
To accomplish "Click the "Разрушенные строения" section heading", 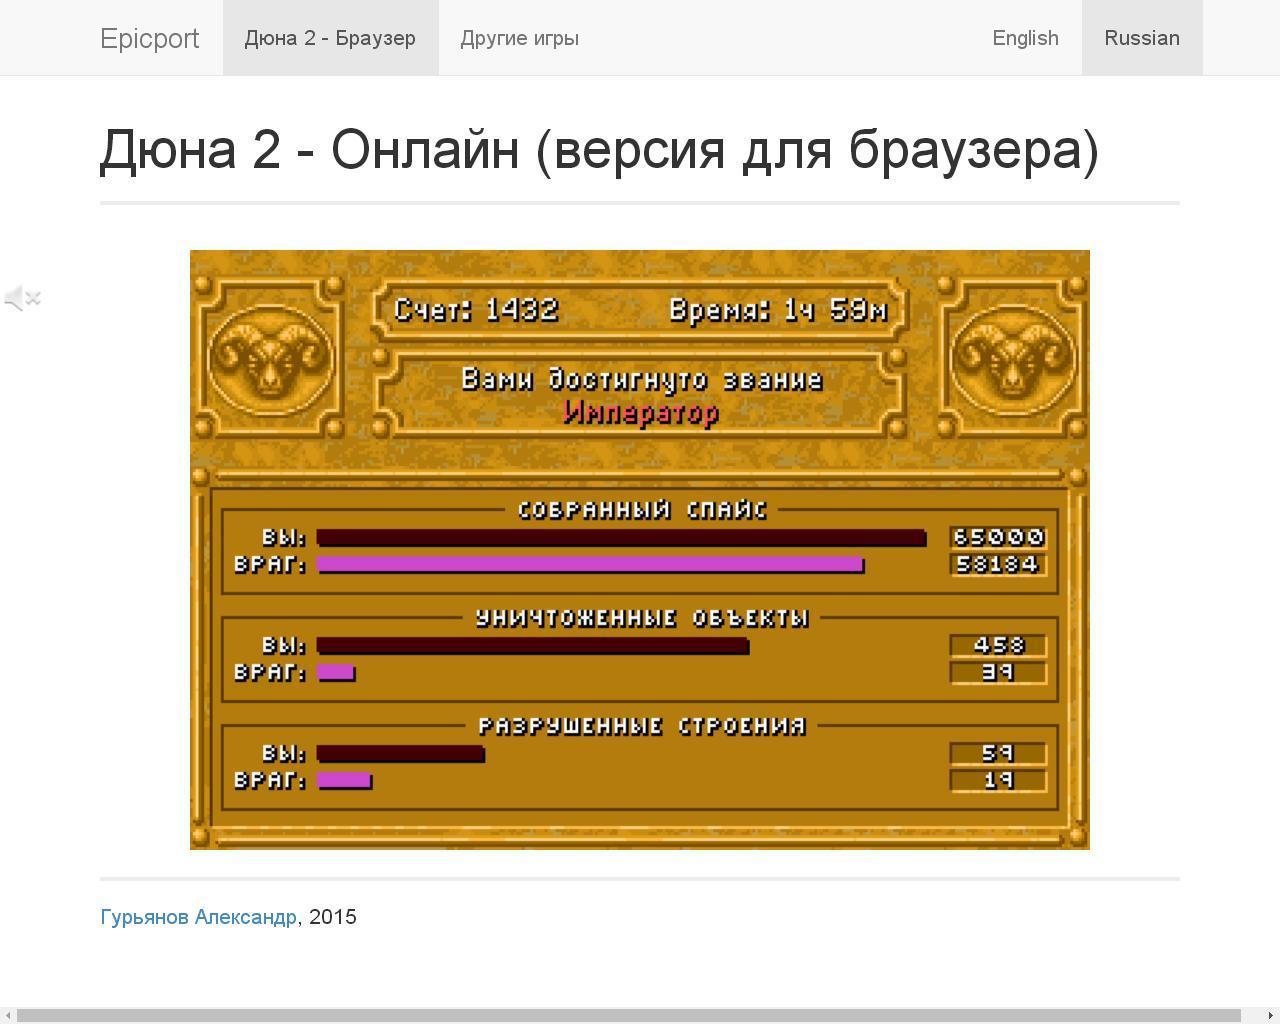I will click(x=641, y=725).
